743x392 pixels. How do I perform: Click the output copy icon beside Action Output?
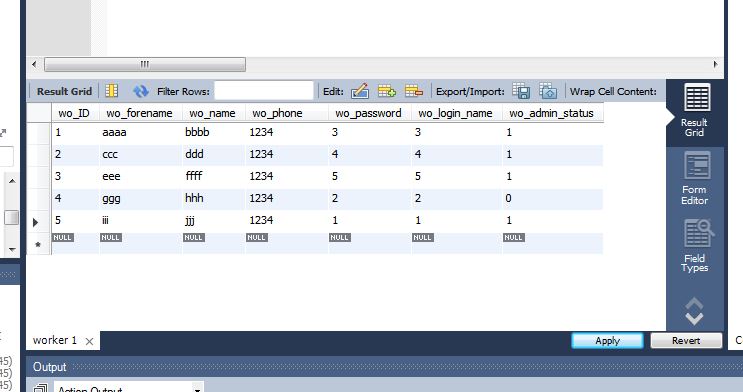pos(41,388)
